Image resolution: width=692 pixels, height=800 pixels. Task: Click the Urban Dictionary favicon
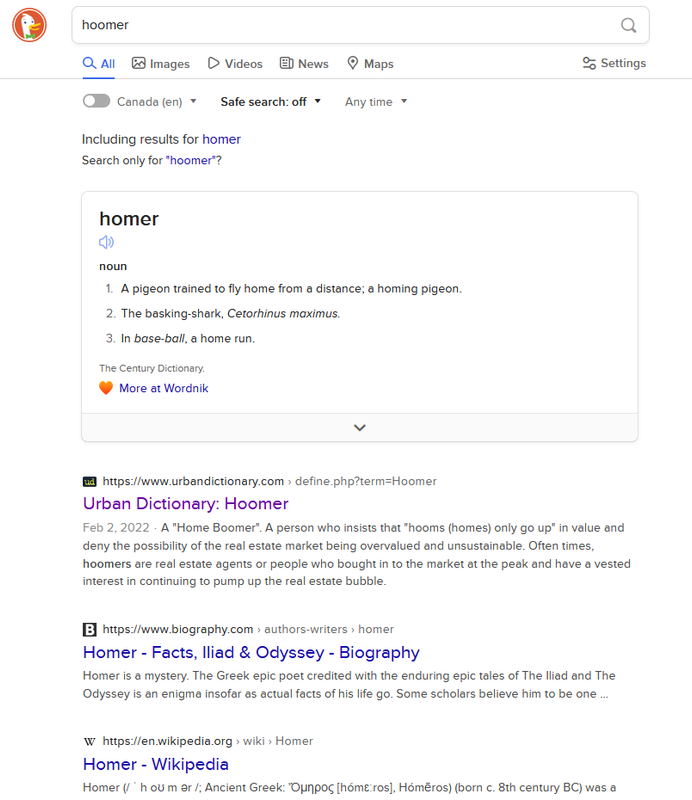(89, 482)
